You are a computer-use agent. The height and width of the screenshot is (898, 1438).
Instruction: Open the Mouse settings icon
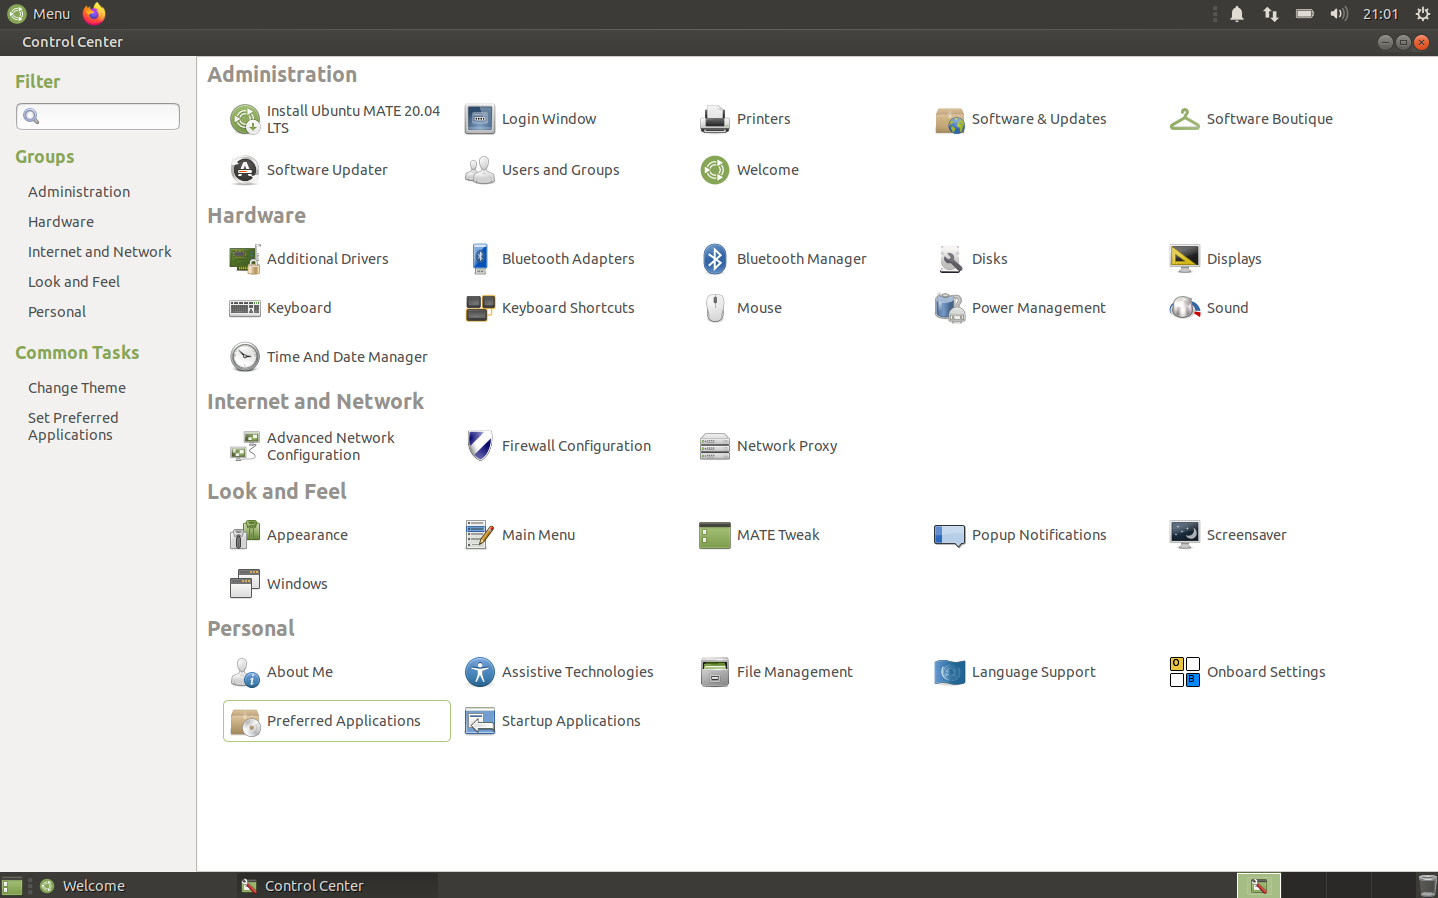(x=715, y=308)
